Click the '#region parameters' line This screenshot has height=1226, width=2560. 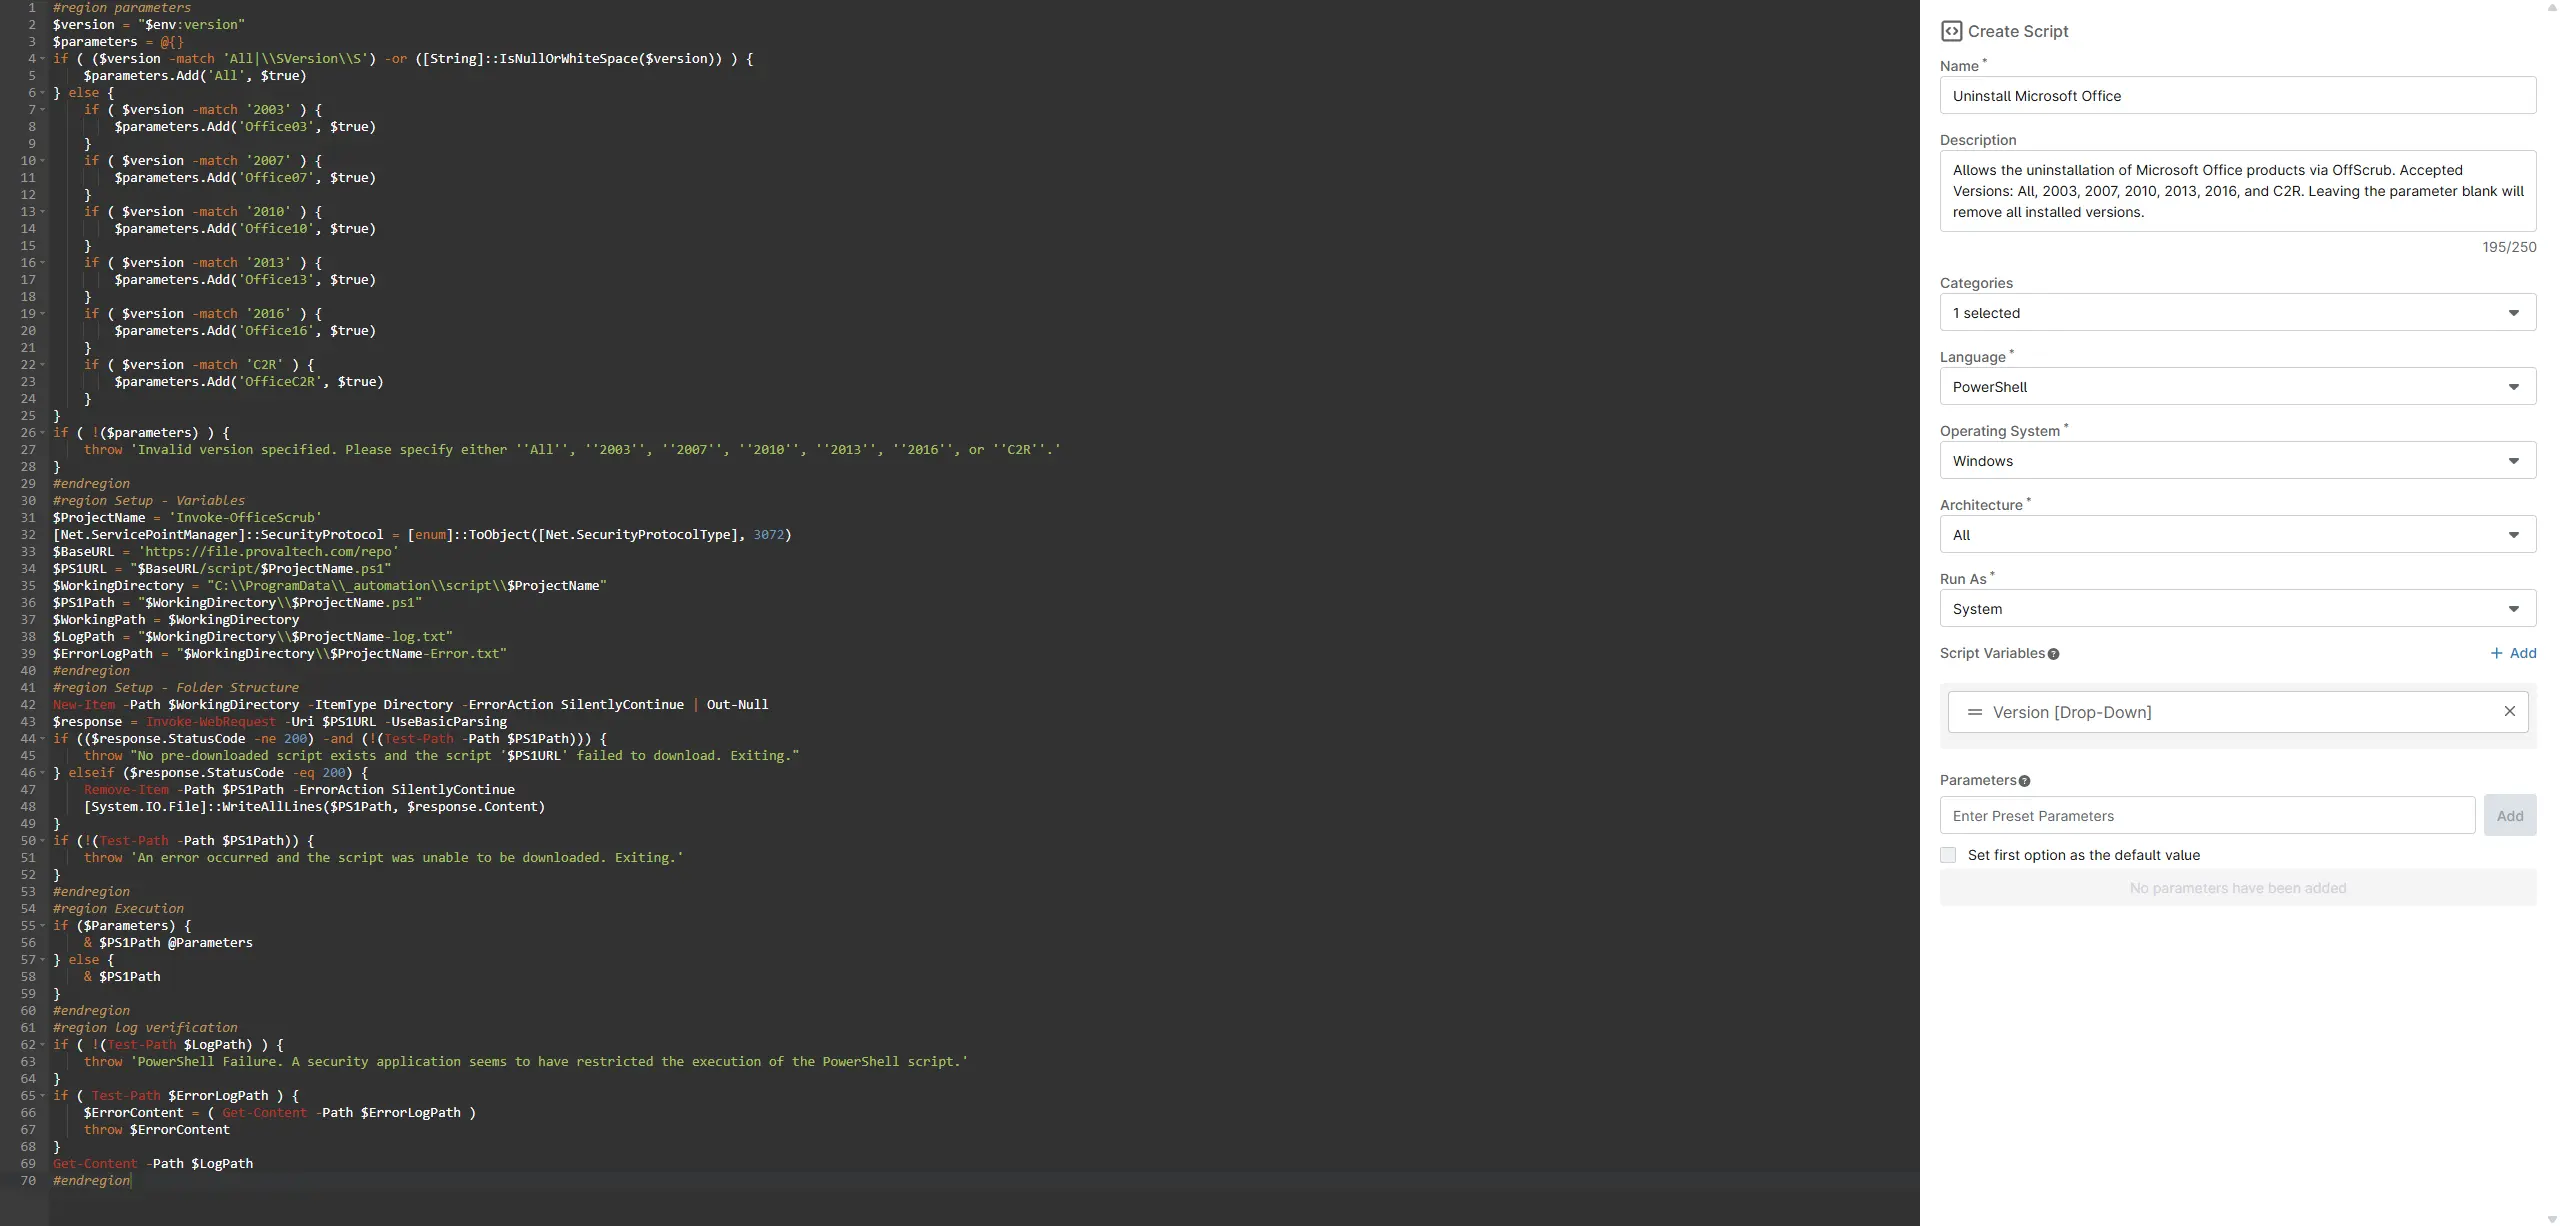(x=121, y=8)
